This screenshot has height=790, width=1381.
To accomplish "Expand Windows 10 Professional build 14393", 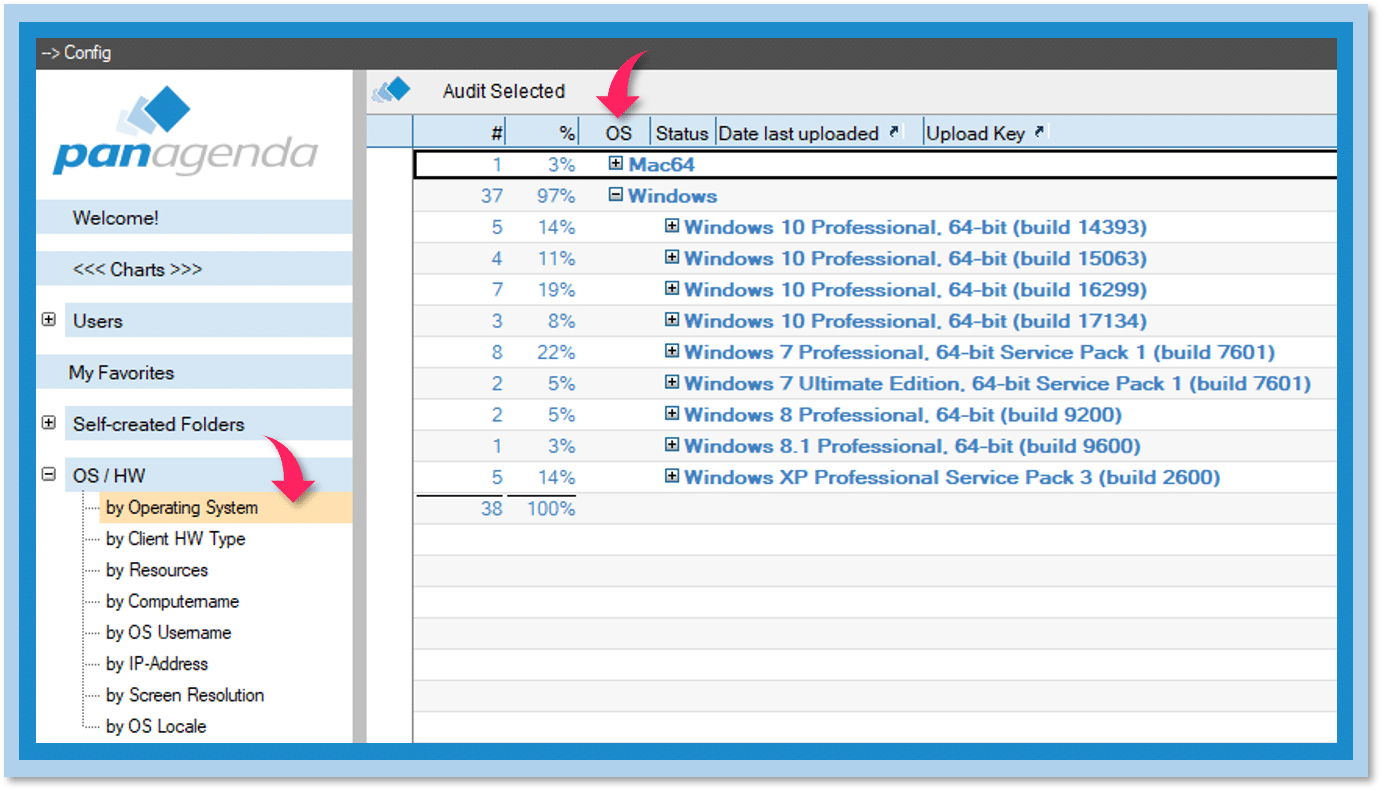I will point(672,227).
